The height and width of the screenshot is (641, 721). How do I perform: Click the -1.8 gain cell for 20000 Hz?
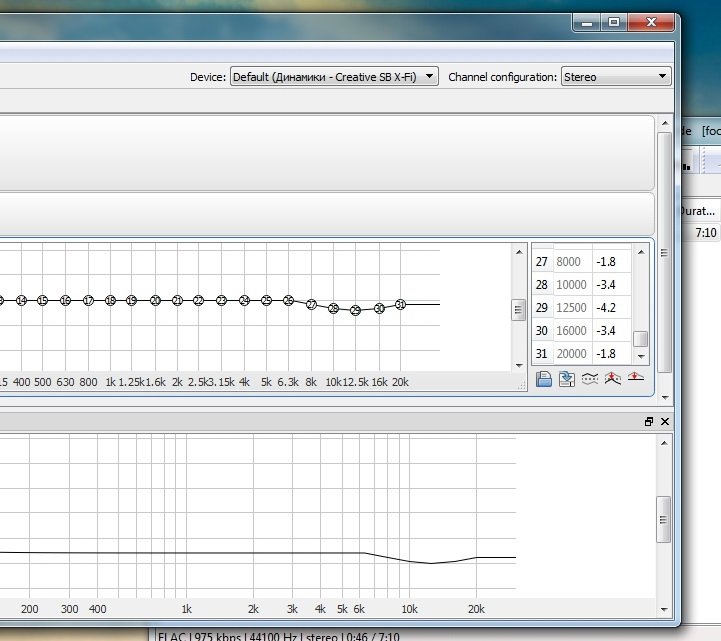[x=612, y=354]
